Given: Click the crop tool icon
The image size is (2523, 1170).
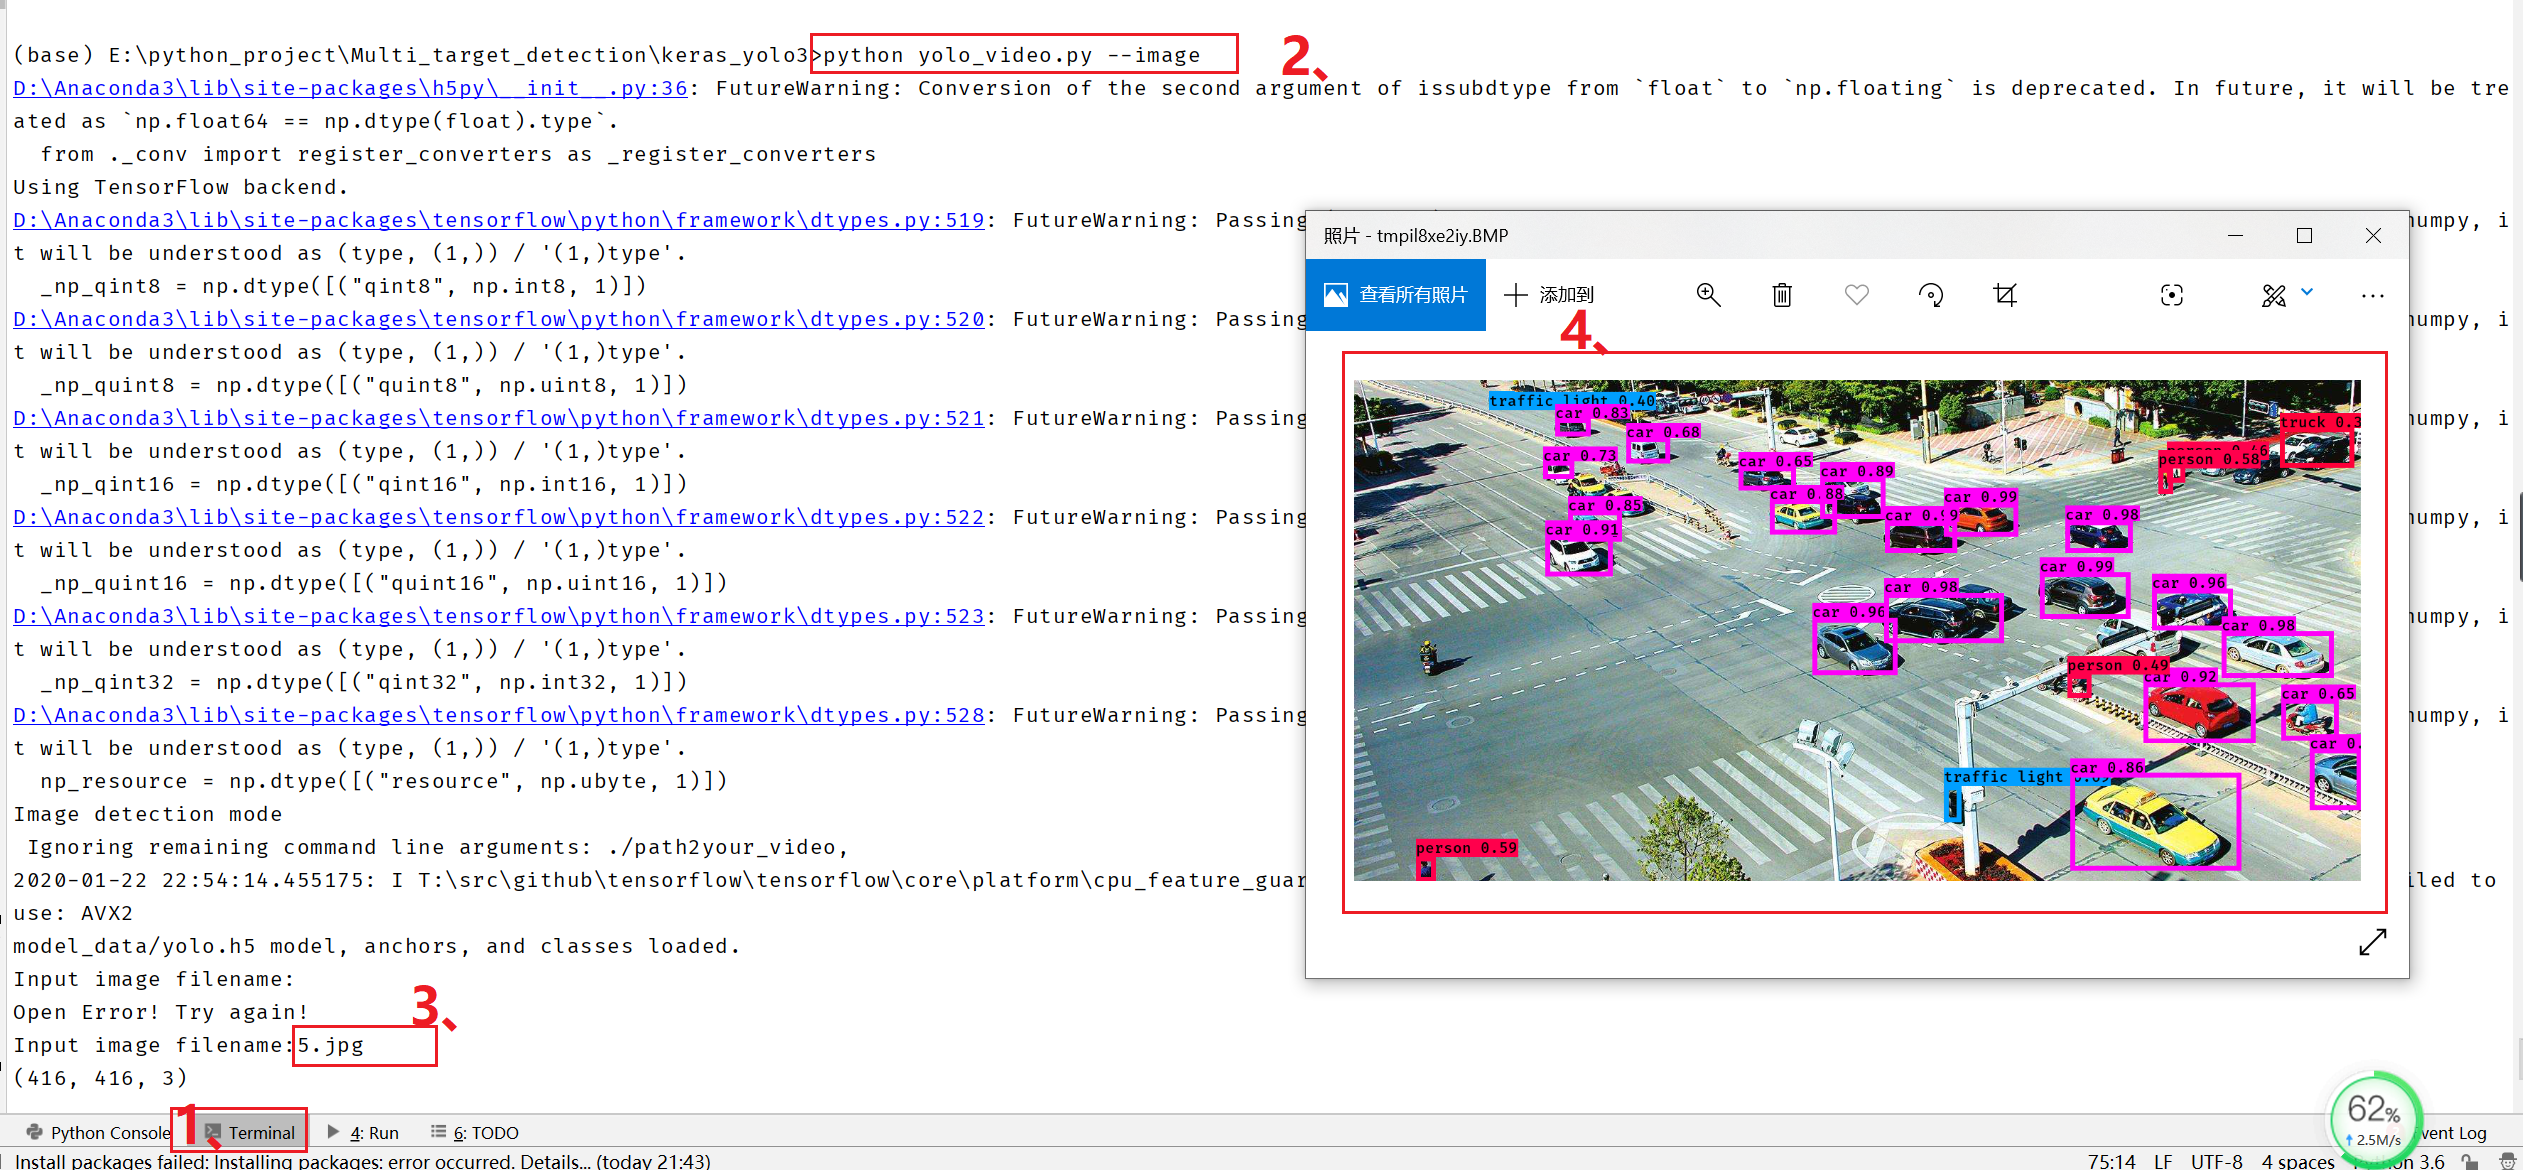Looking at the screenshot, I should click(2005, 295).
